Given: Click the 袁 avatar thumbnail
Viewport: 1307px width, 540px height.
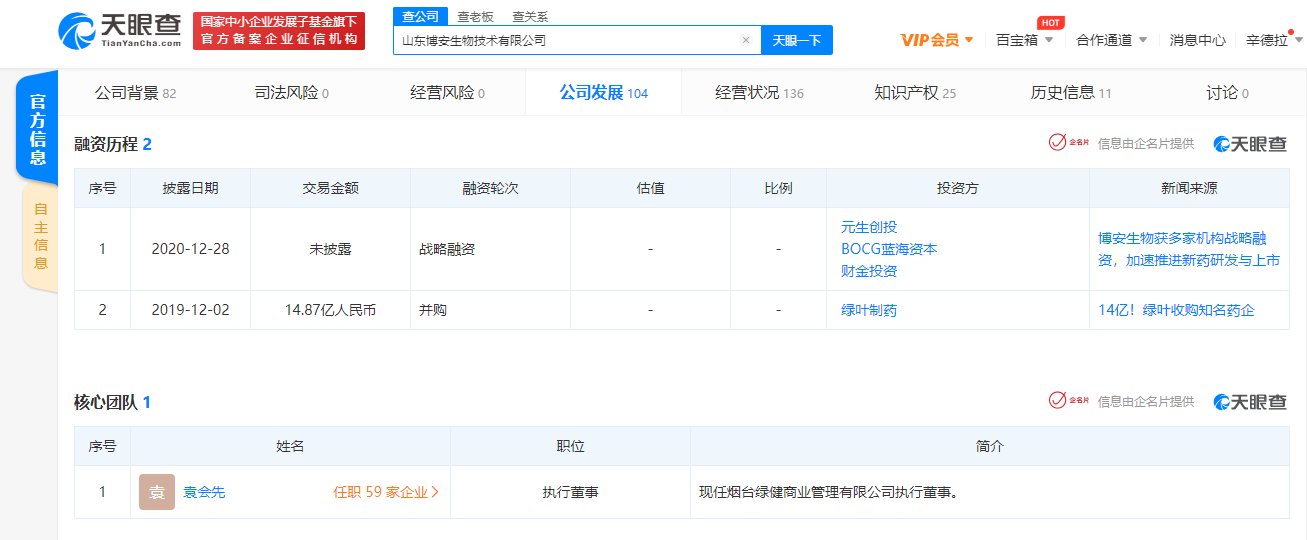Looking at the screenshot, I should point(157,492).
